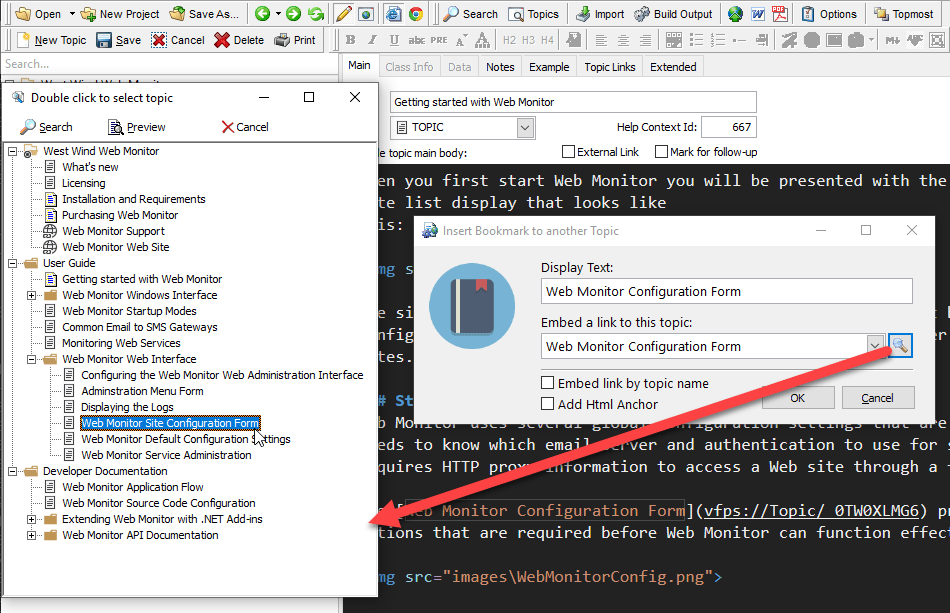Open the Topic Links tab
This screenshot has height=613, width=950.
pyautogui.click(x=610, y=67)
